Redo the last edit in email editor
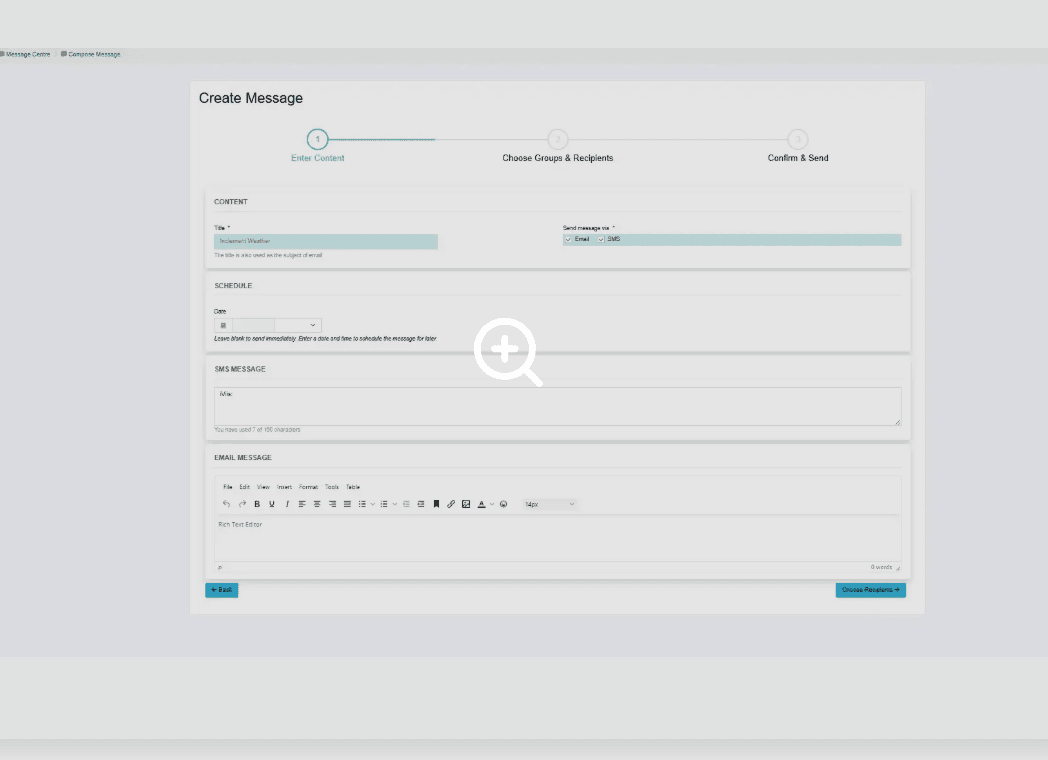1048x760 pixels. 242,504
